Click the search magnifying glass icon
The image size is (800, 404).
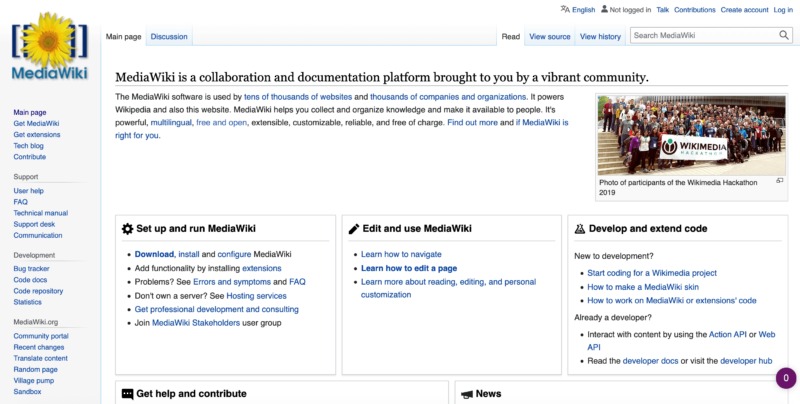tap(784, 36)
